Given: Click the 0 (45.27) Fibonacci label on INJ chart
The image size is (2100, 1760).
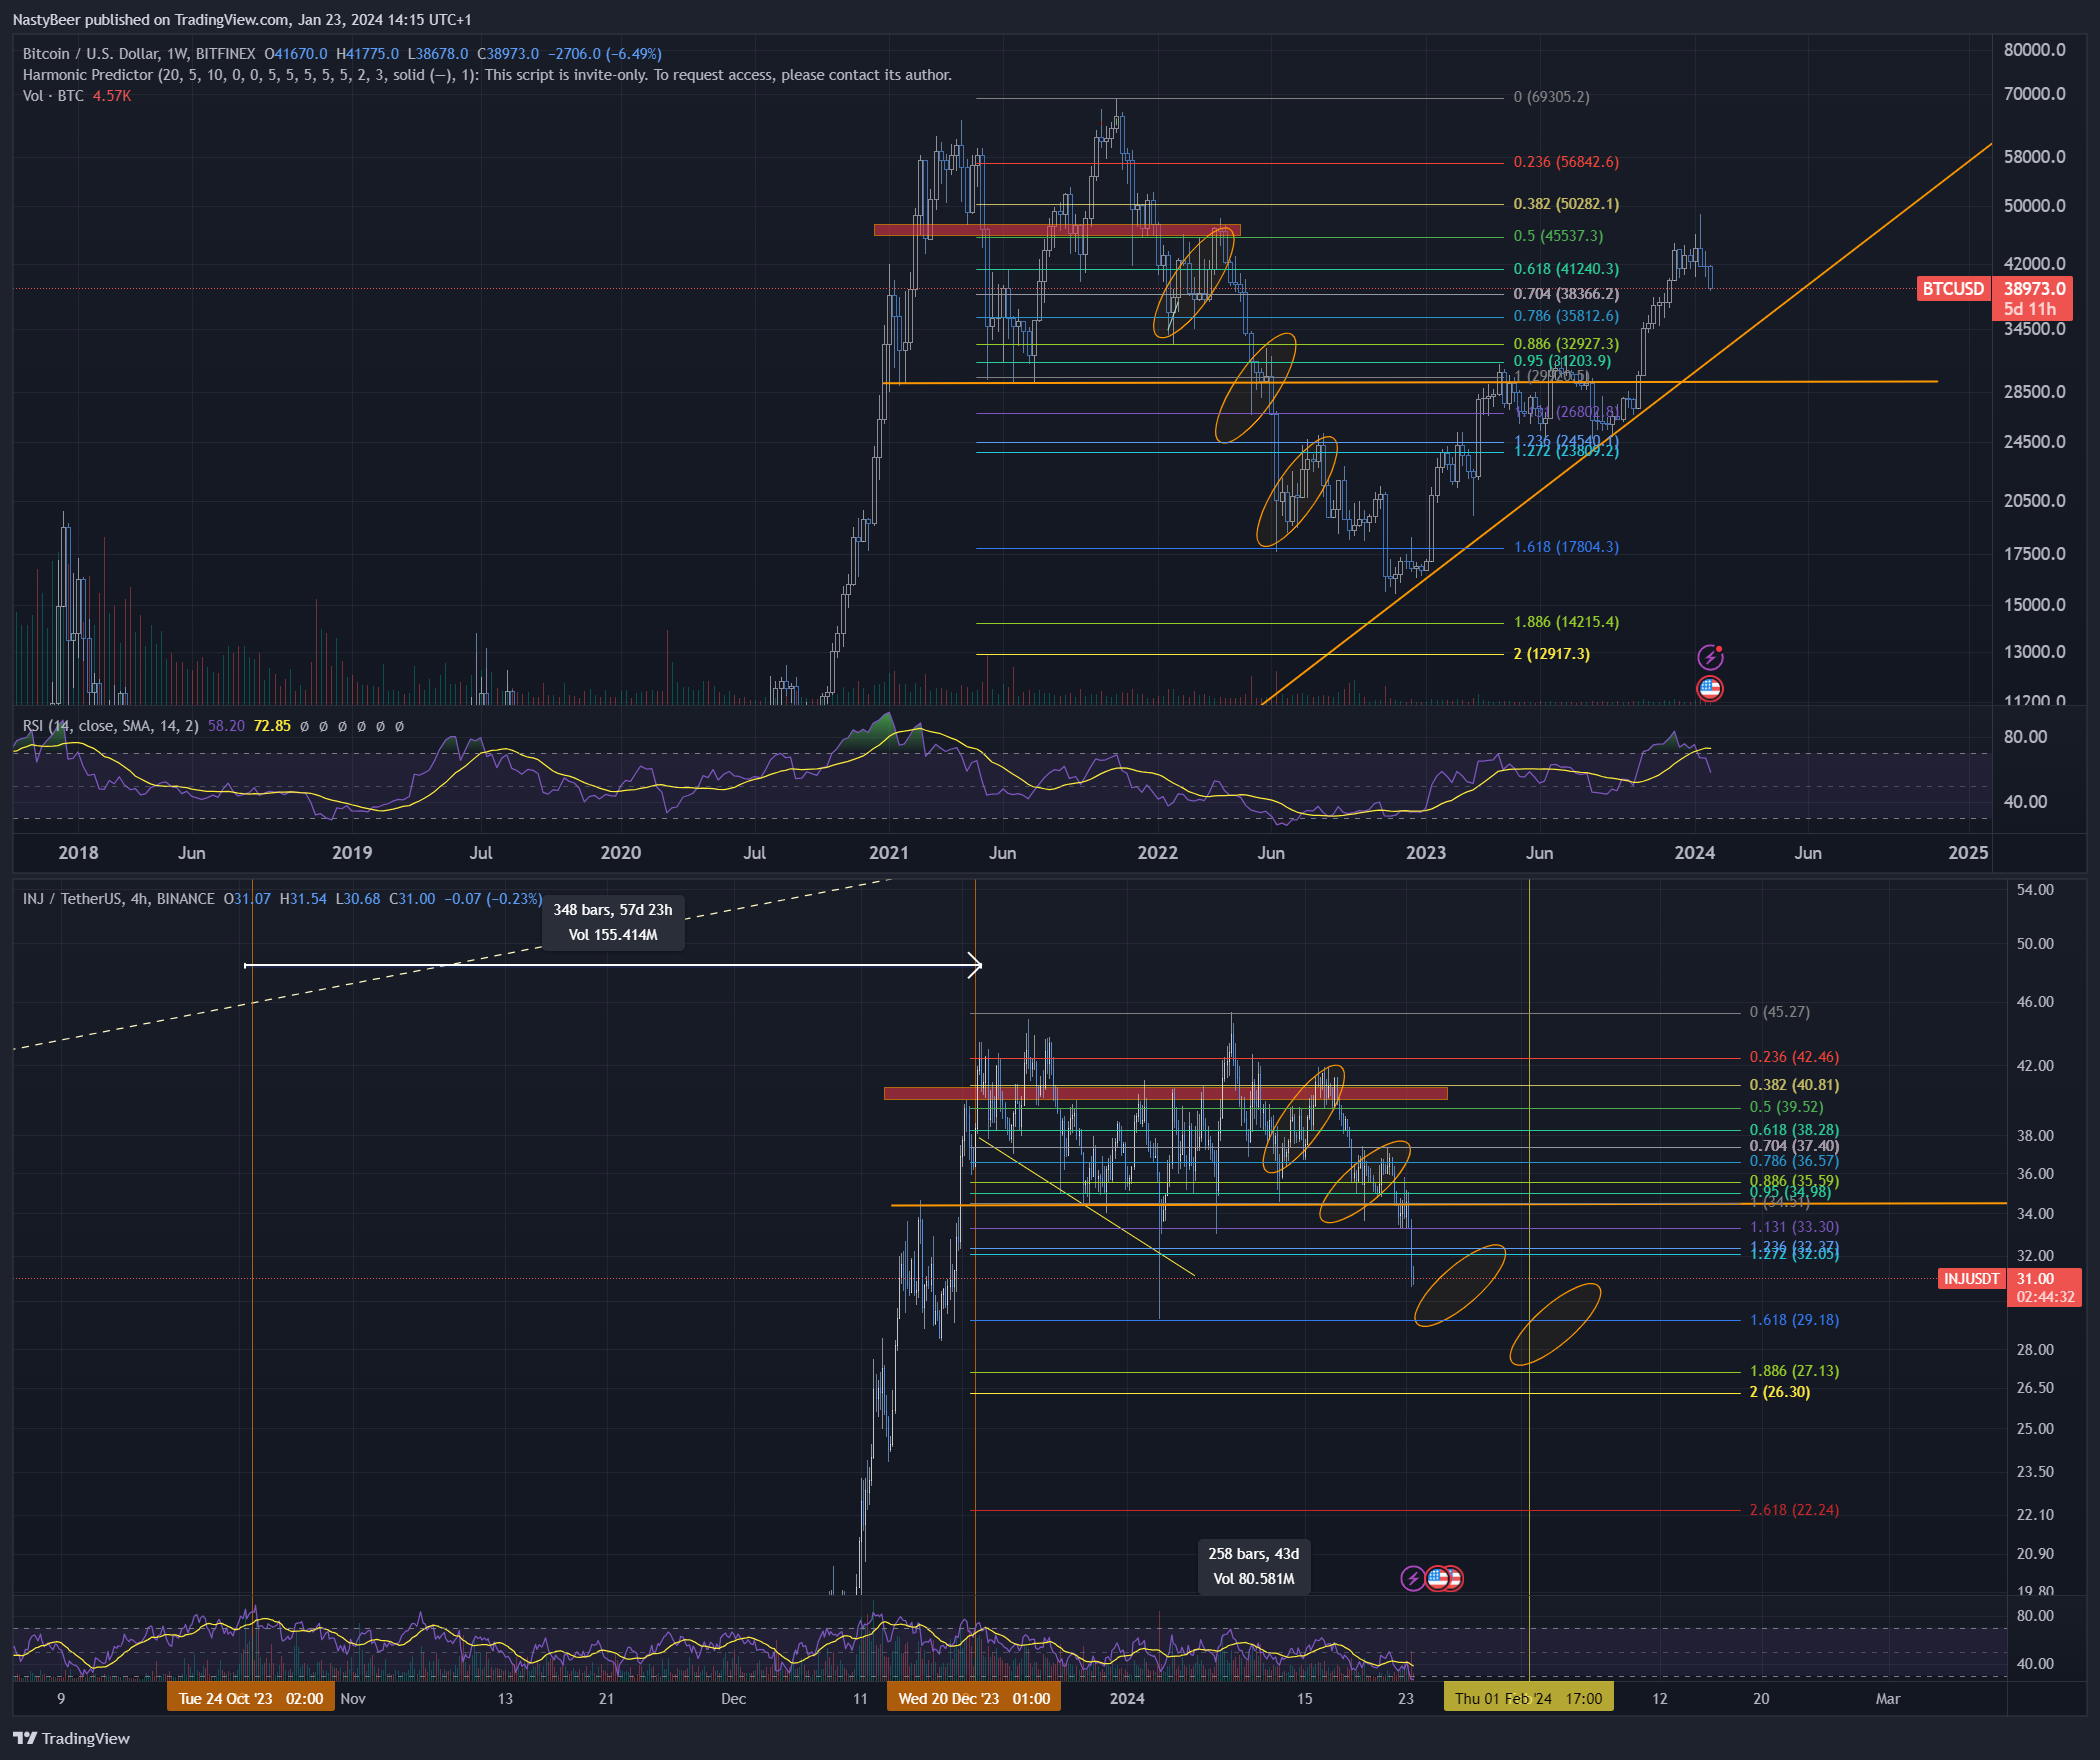Looking at the screenshot, I should tap(1779, 1012).
